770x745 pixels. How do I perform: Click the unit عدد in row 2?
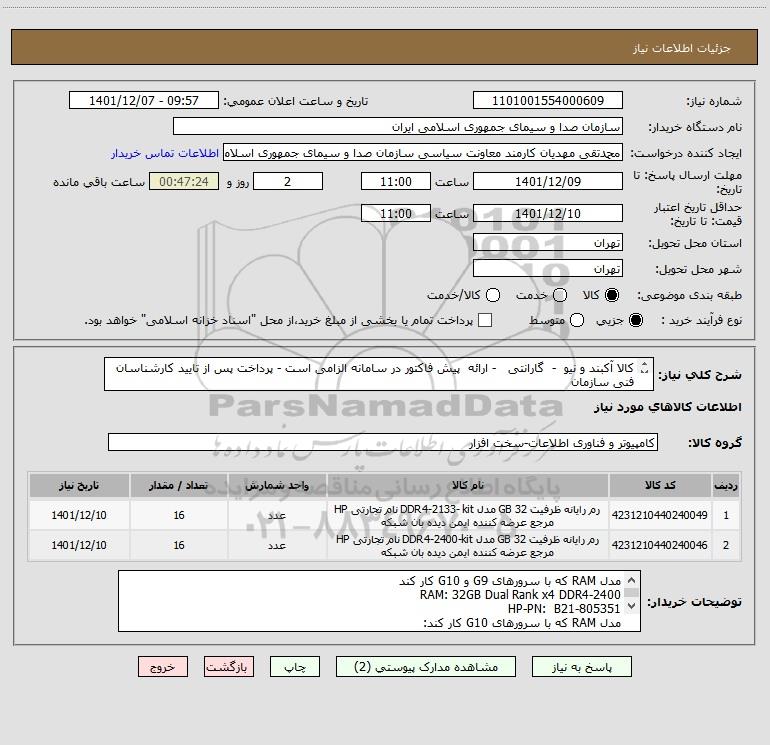(x=277, y=545)
